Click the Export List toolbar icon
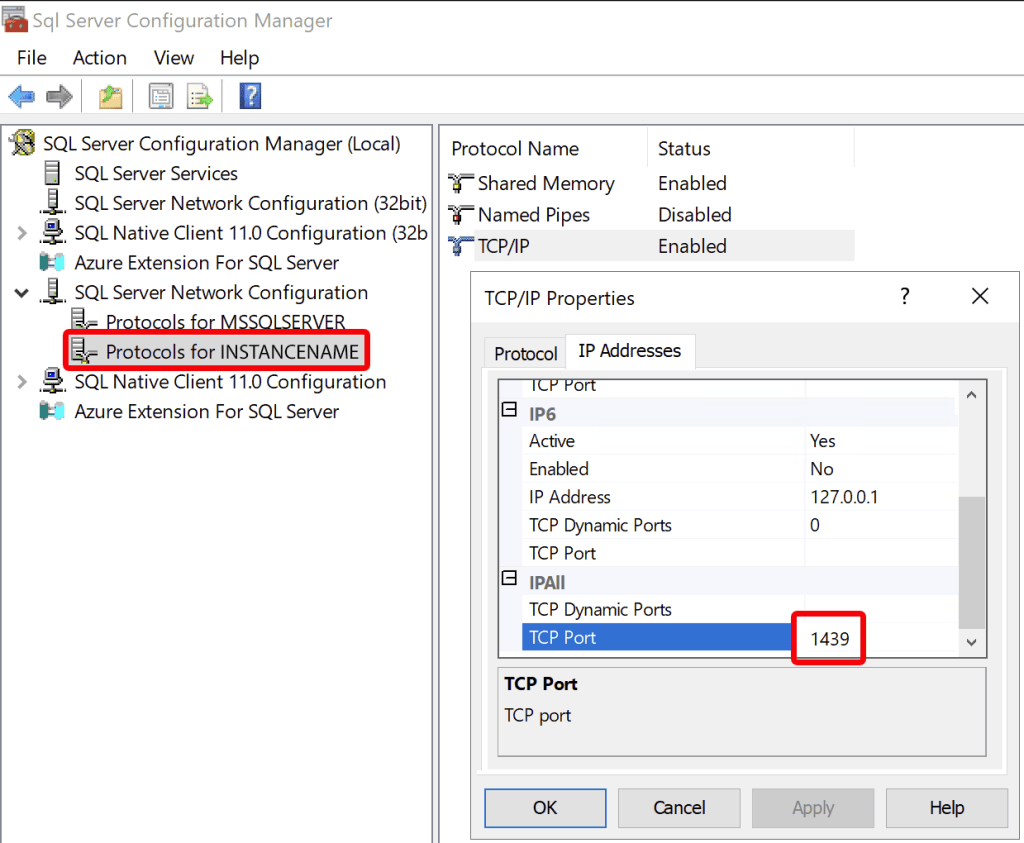This screenshot has height=843, width=1024. click(197, 96)
